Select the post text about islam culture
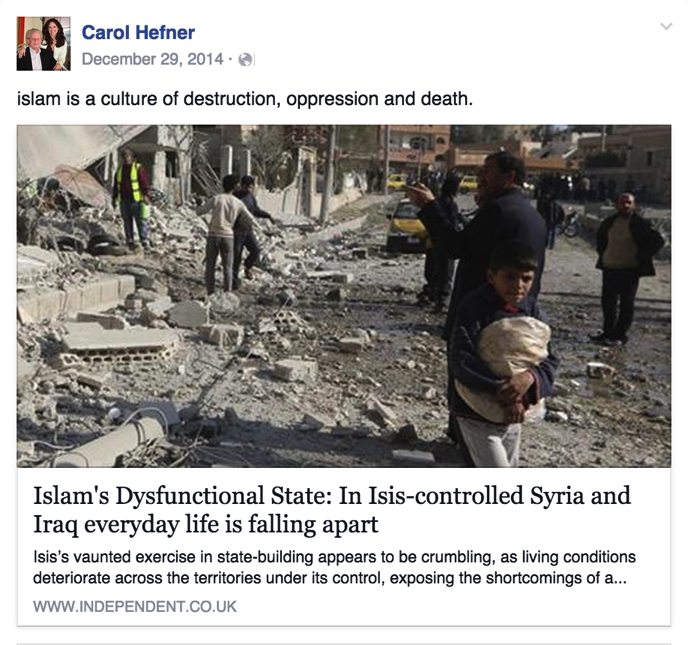The height and width of the screenshot is (645, 688). click(245, 99)
